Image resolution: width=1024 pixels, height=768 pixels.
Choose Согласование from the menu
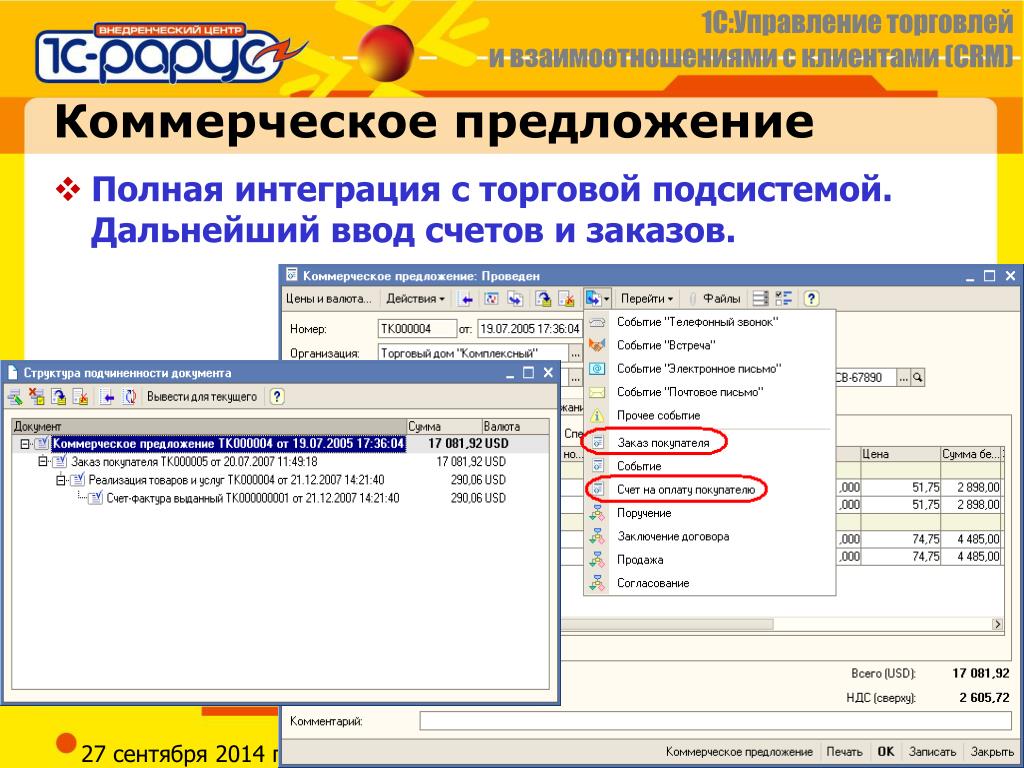pyautogui.click(x=709, y=583)
